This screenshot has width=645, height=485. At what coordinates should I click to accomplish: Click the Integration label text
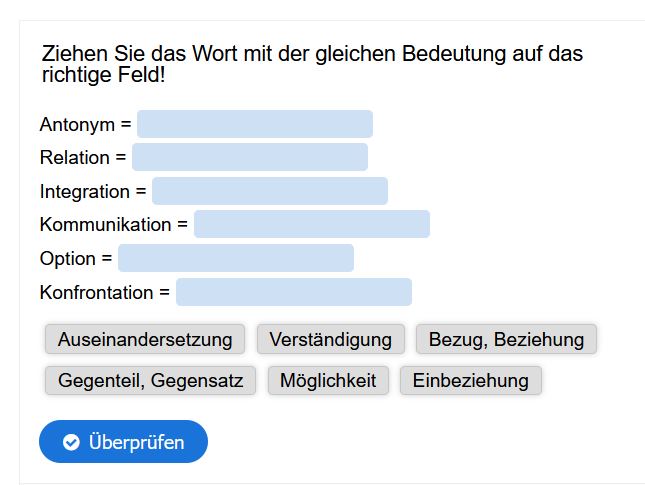click(85, 191)
